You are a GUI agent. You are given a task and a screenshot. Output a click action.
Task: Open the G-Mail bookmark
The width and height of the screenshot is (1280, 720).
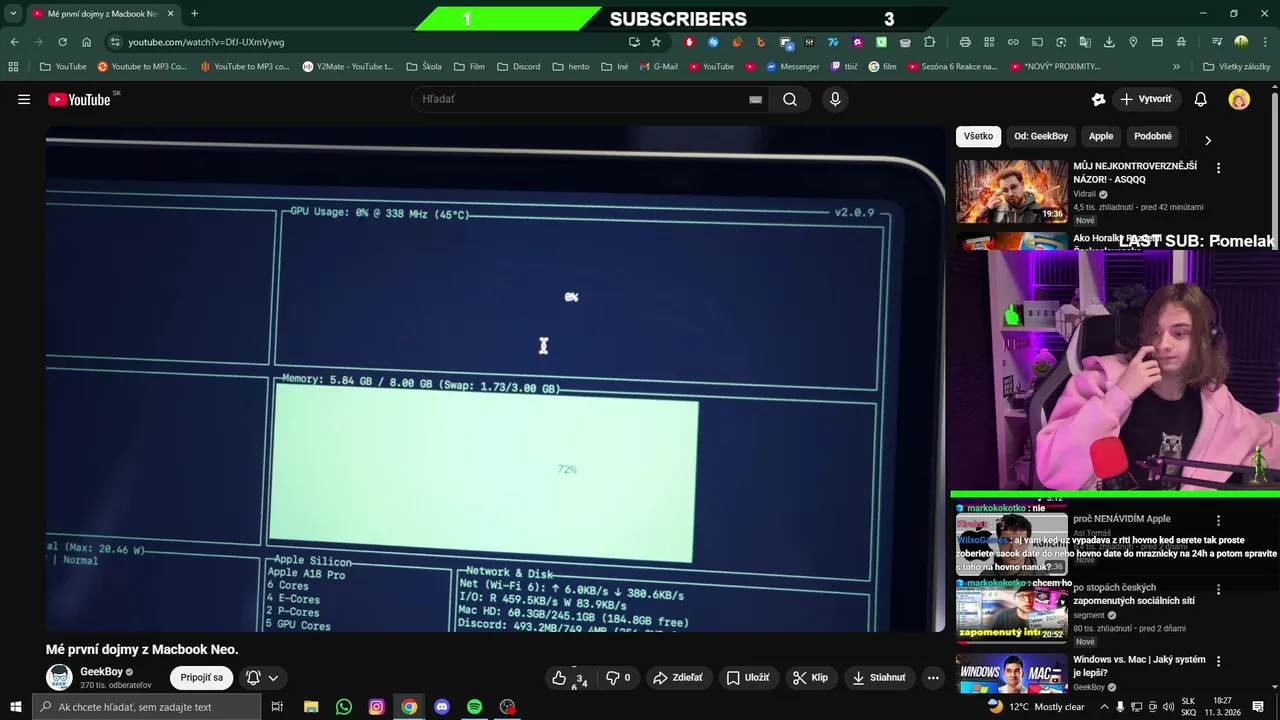pyautogui.click(x=657, y=67)
